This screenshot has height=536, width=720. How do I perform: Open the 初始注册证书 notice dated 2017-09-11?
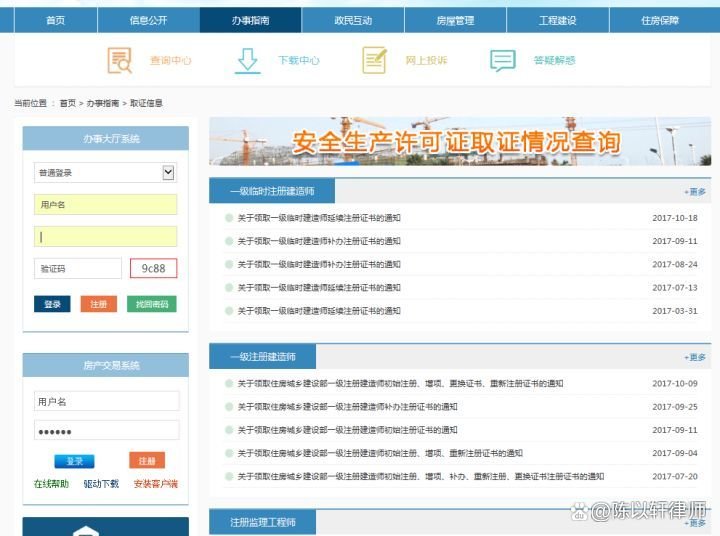tap(347, 430)
